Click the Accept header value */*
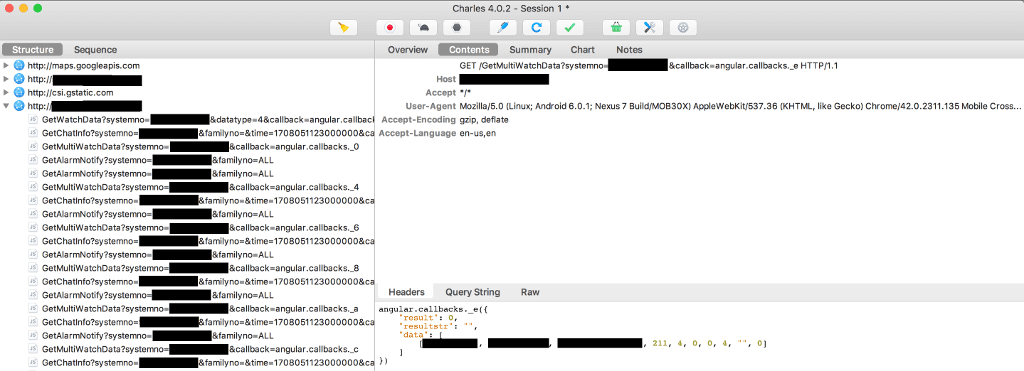The width and height of the screenshot is (1024, 371). 466,93
